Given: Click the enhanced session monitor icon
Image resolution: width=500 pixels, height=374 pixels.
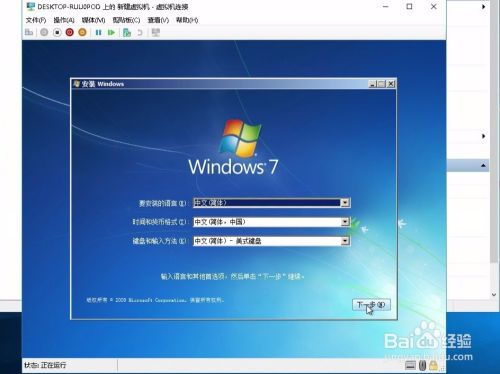Looking at the screenshot, I should click(x=156, y=32).
